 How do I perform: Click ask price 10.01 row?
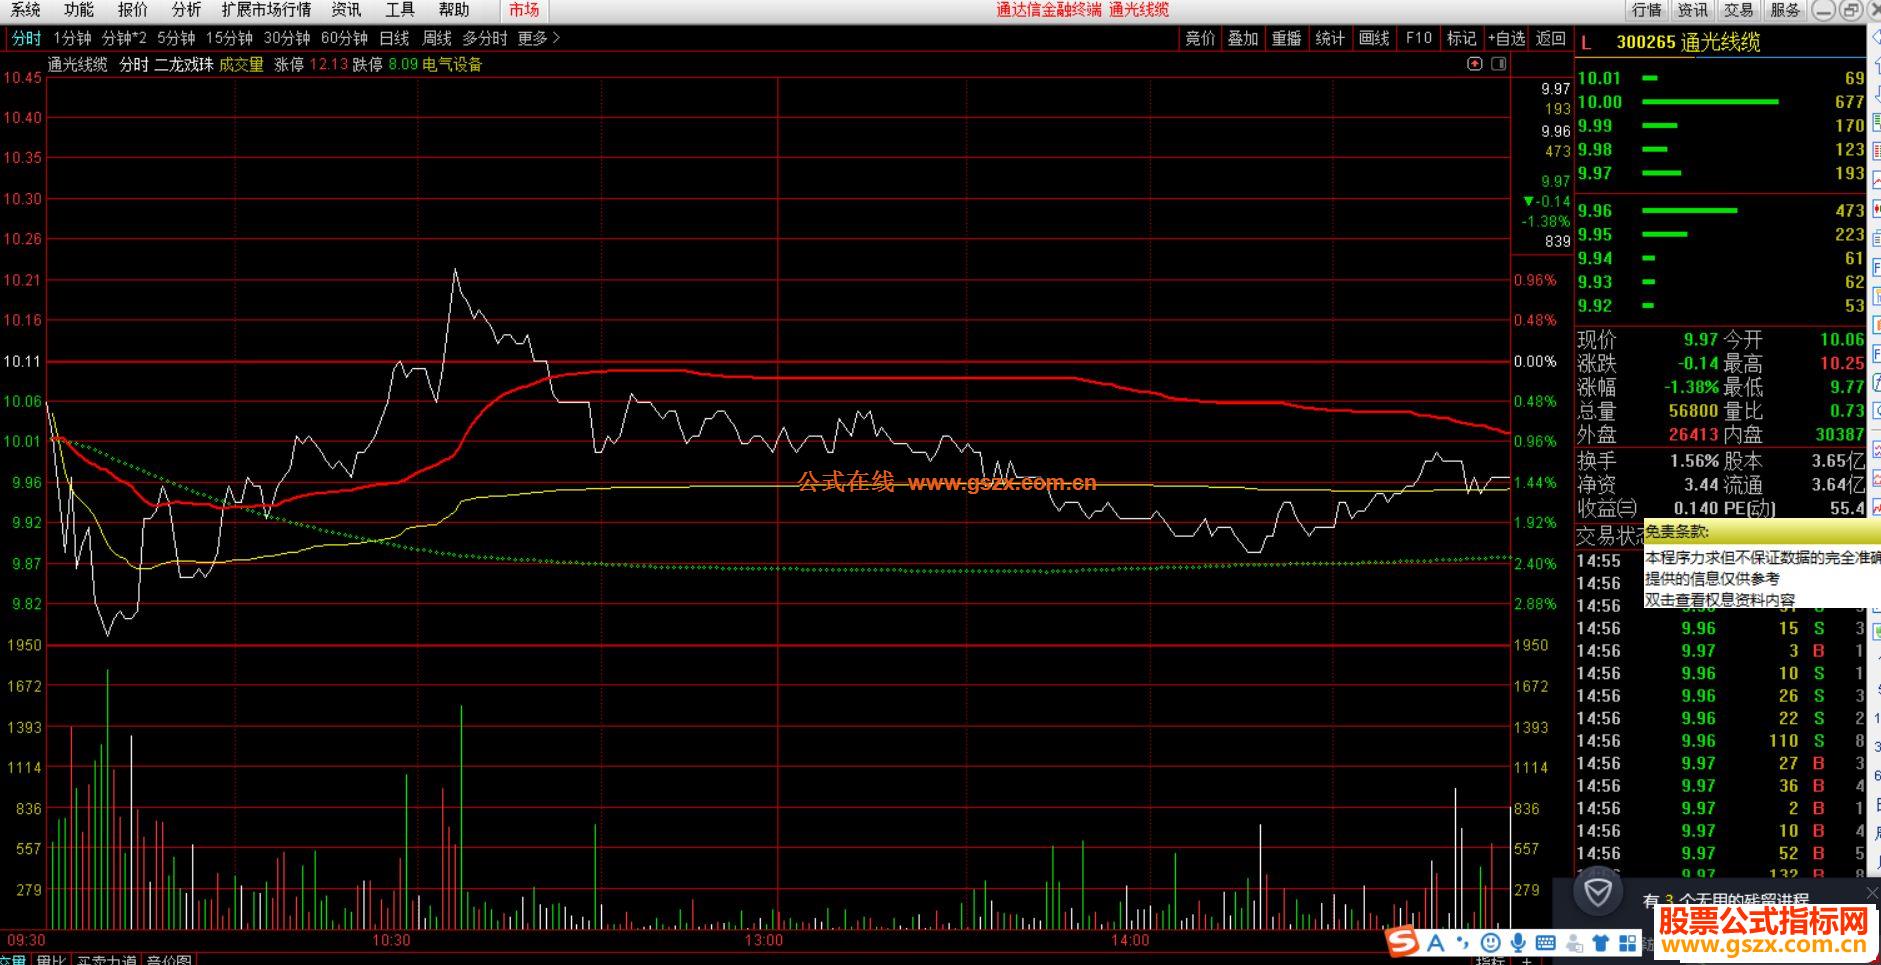1721,78
